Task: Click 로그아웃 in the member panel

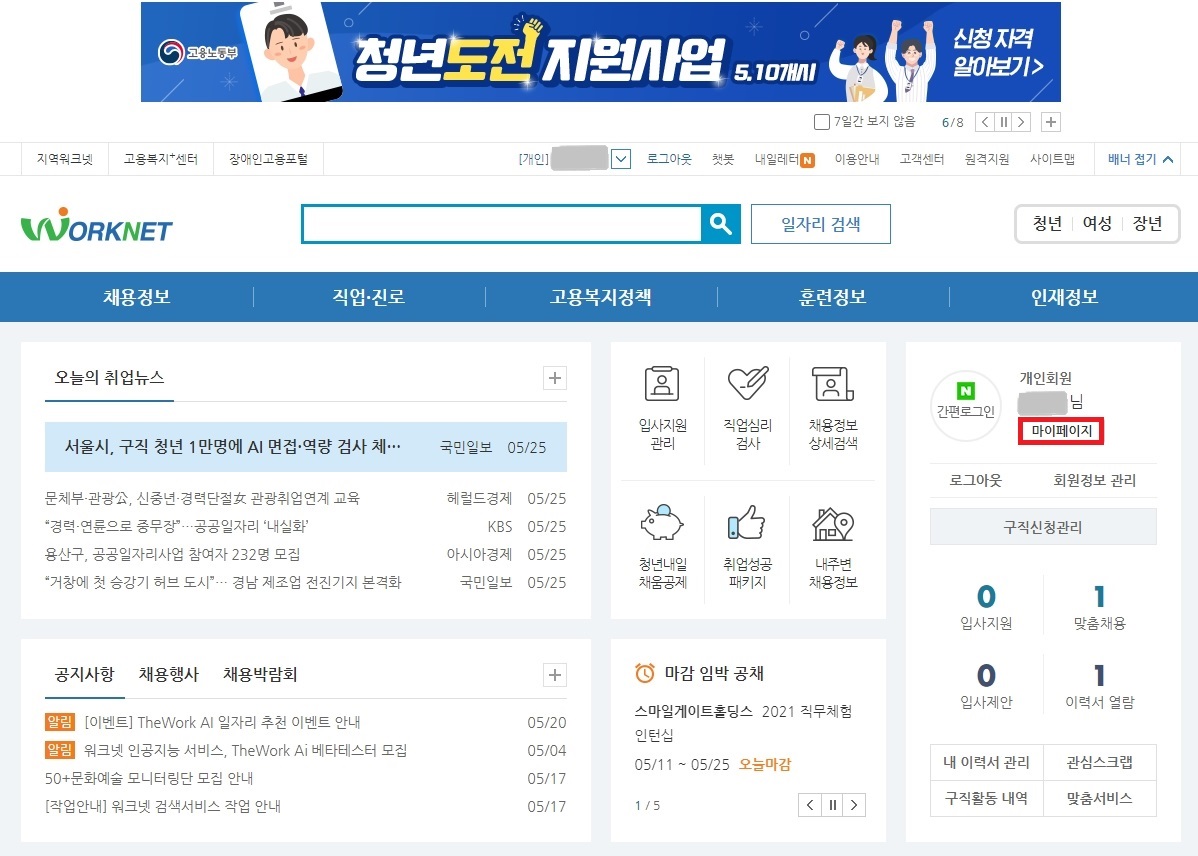Action: (x=975, y=481)
